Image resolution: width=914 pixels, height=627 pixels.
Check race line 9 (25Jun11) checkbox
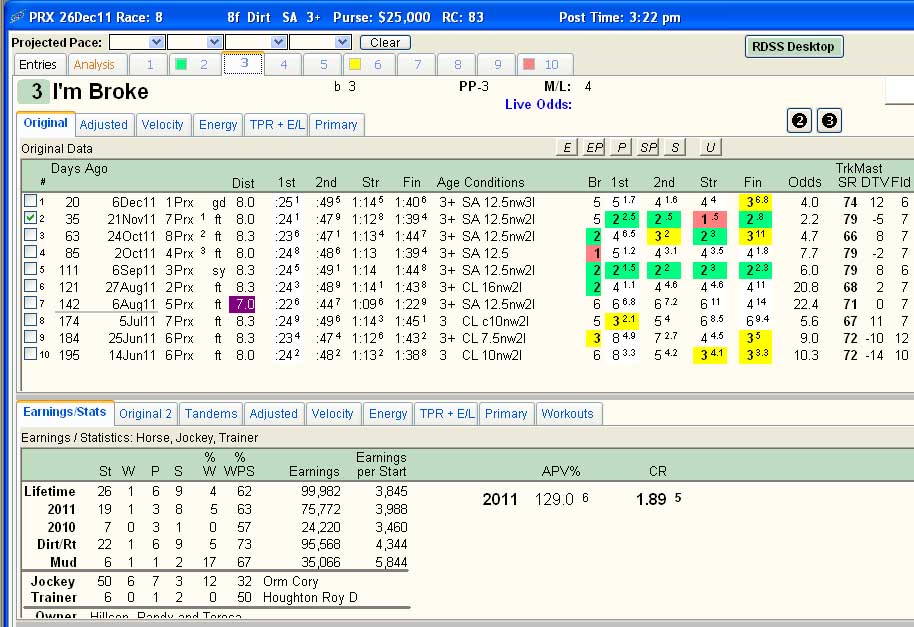pyautogui.click(x=30, y=336)
